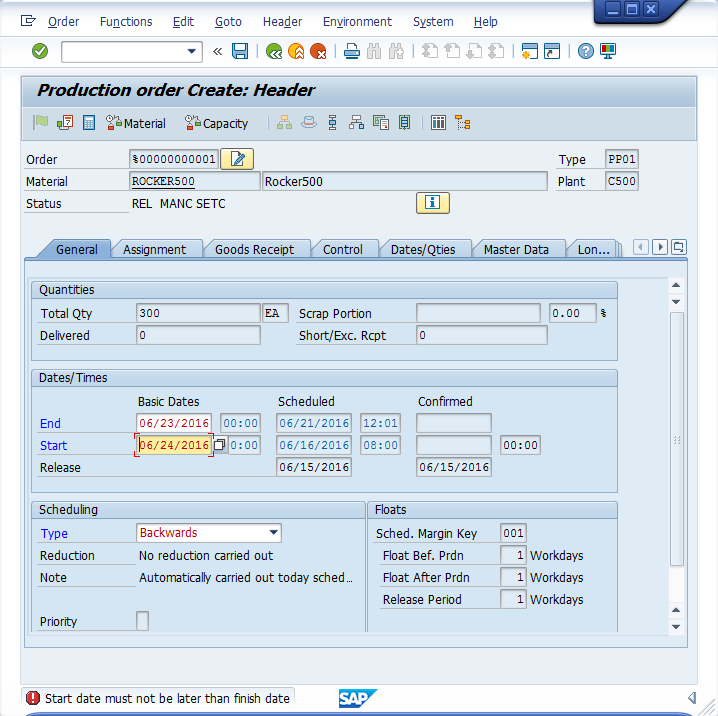Click the Check material availability icon with question mark
This screenshot has height=716, width=718.
point(65,123)
